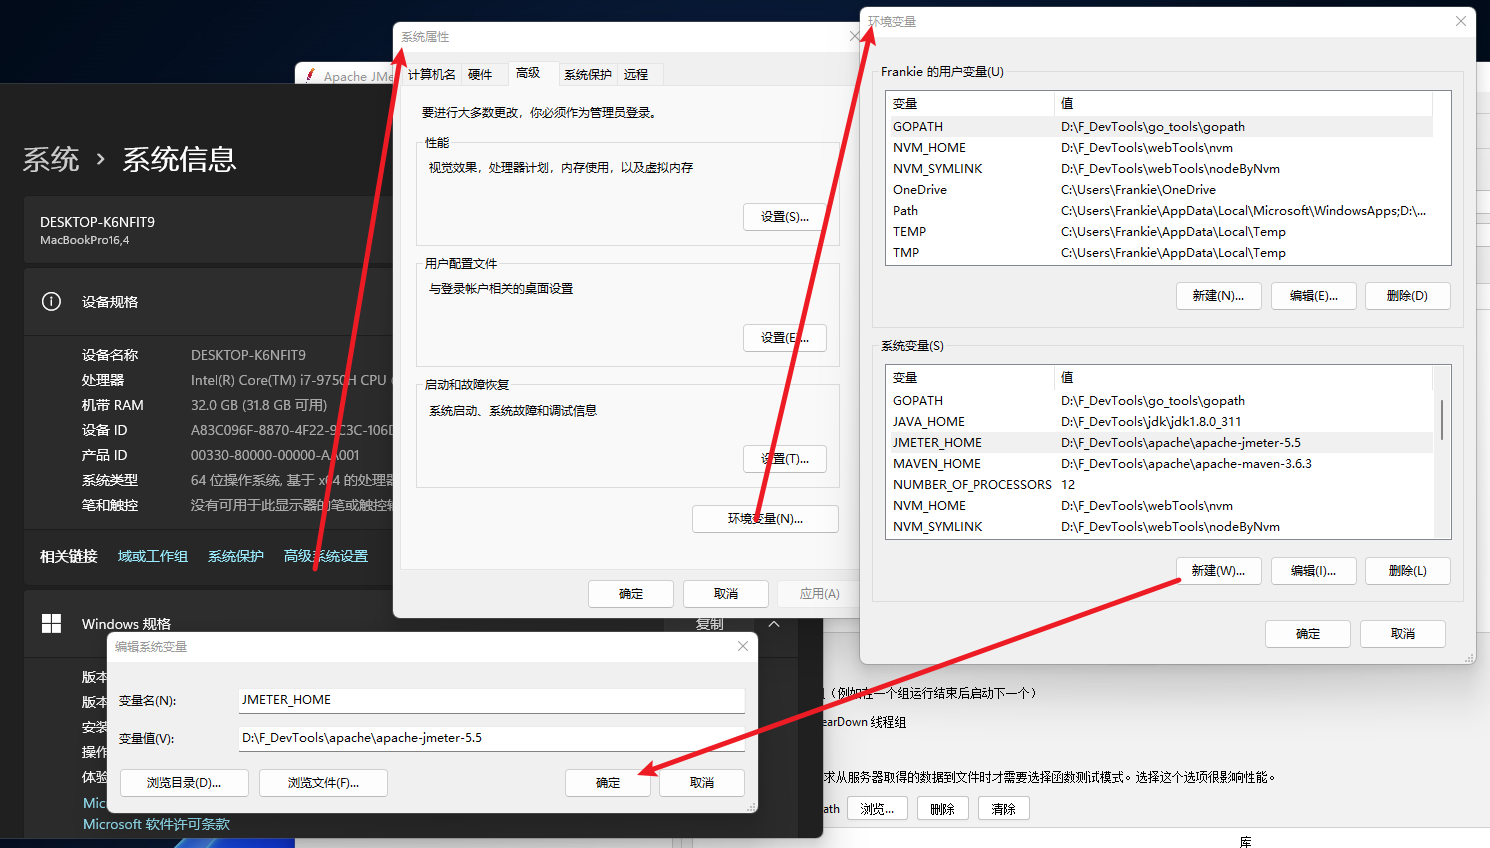This screenshot has height=848, width=1490.
Task: Click the Apache JMeter window feather icon
Action: [x=312, y=75]
